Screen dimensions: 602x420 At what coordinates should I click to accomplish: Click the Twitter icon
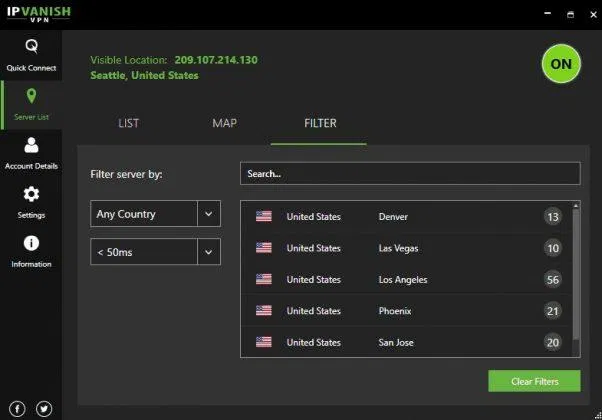44,408
